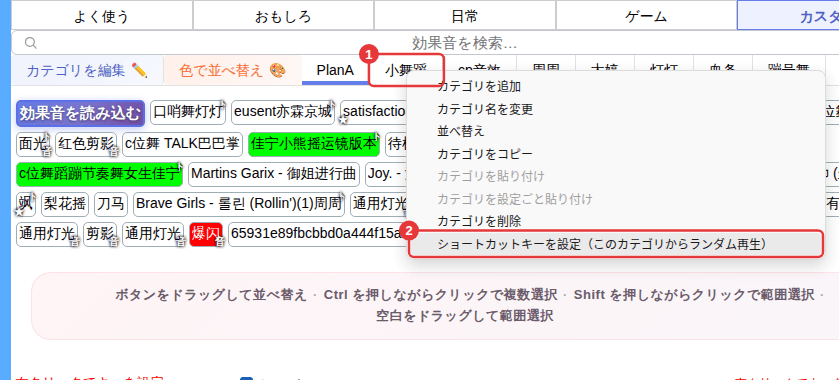Play Martins Garix - 御姐进行曲 sound

pos(273,174)
